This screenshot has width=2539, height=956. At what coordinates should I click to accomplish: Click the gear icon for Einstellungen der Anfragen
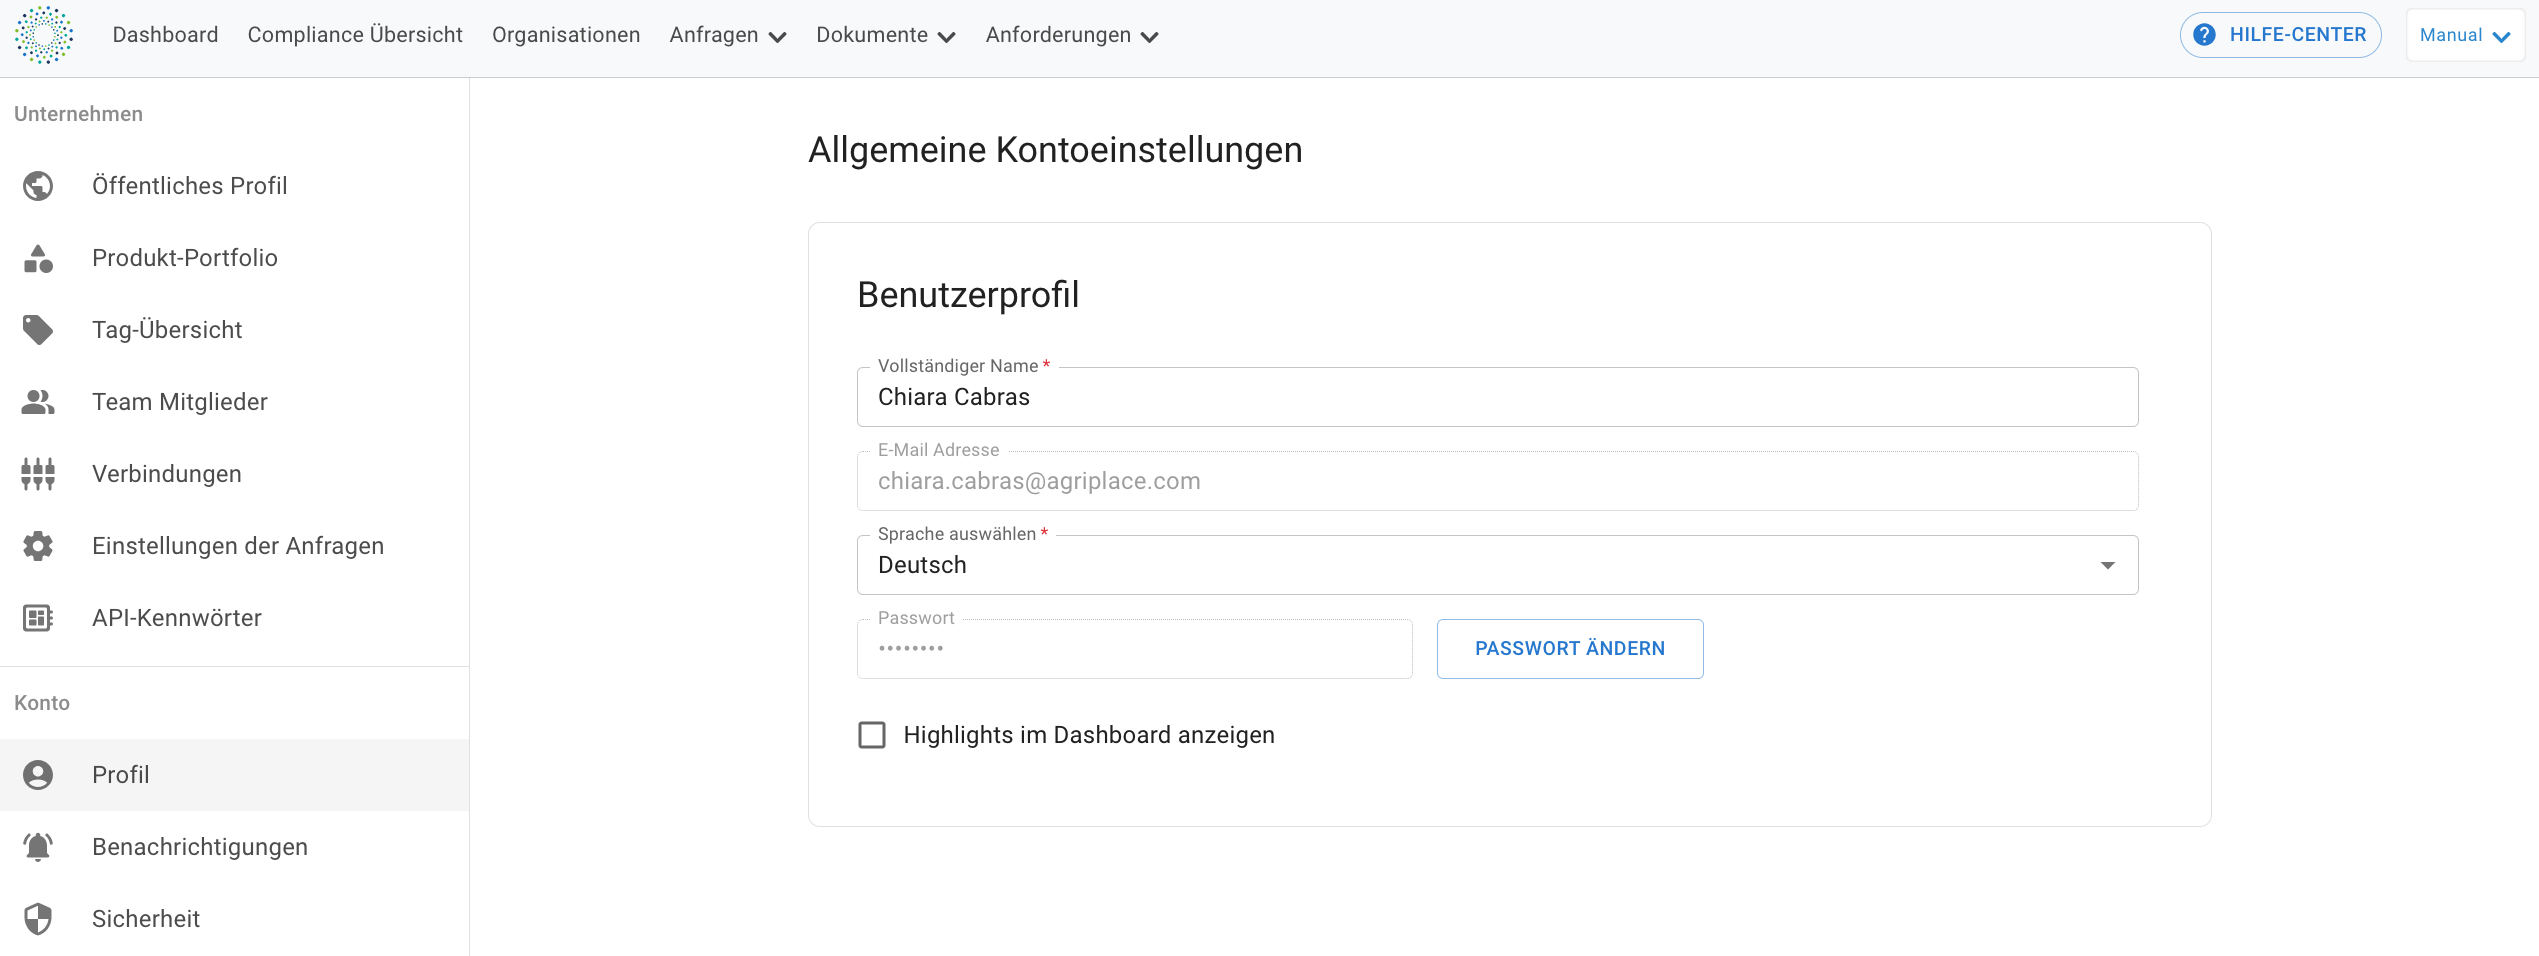(38, 546)
